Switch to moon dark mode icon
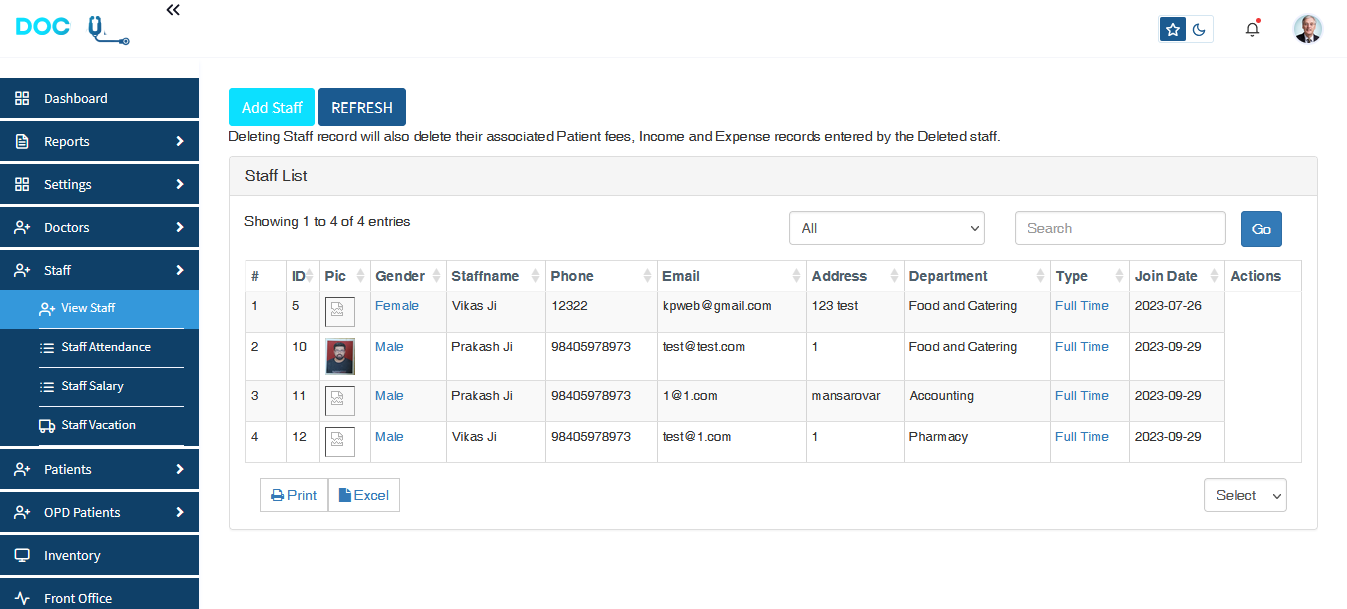The height and width of the screenshot is (609, 1347). click(1199, 30)
